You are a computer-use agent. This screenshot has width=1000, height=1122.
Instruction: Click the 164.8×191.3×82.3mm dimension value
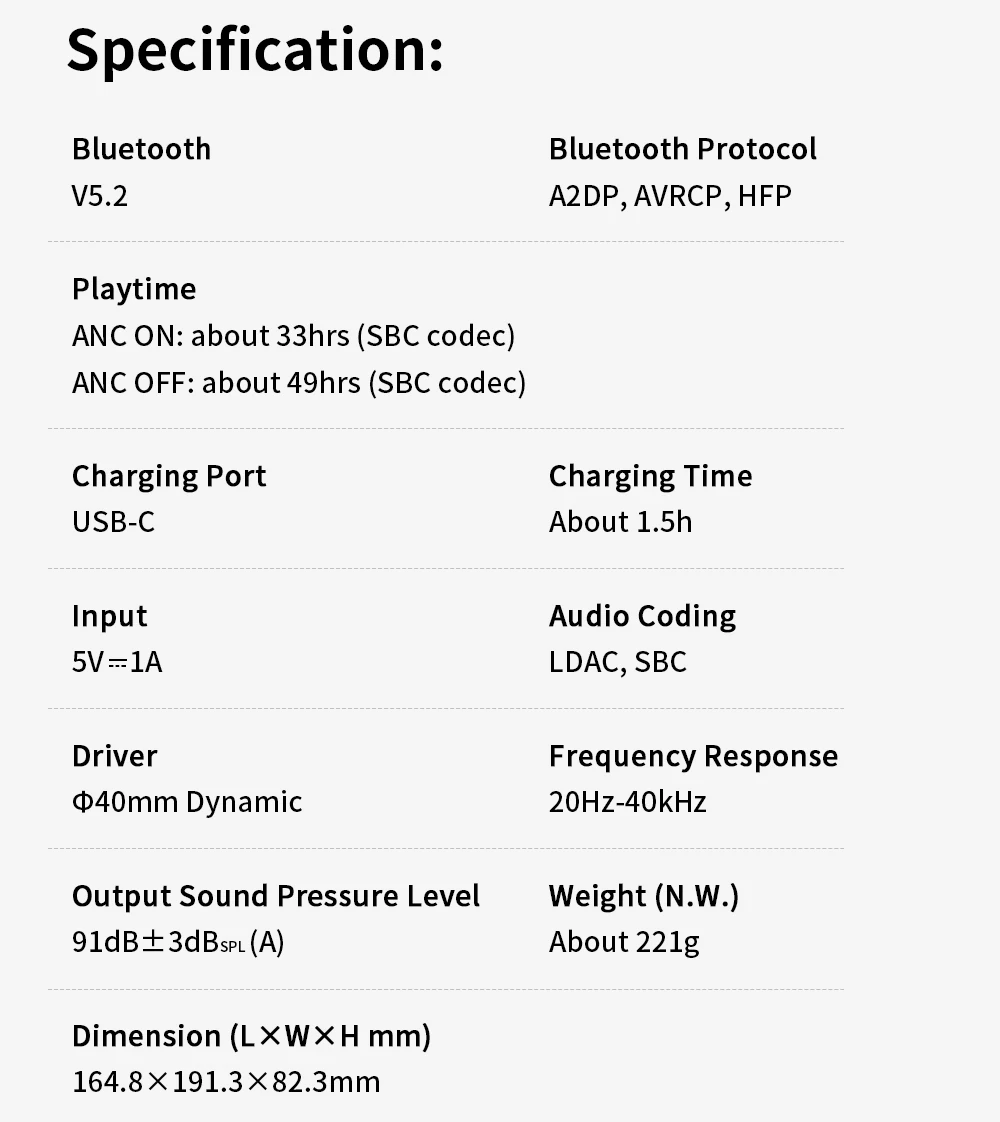click(x=226, y=1082)
